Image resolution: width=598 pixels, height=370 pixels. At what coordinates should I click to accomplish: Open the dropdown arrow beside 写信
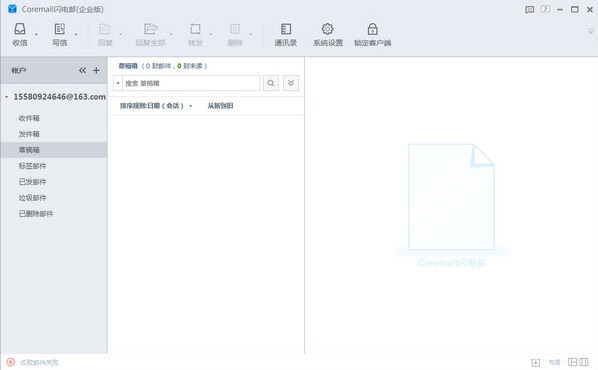click(76, 35)
